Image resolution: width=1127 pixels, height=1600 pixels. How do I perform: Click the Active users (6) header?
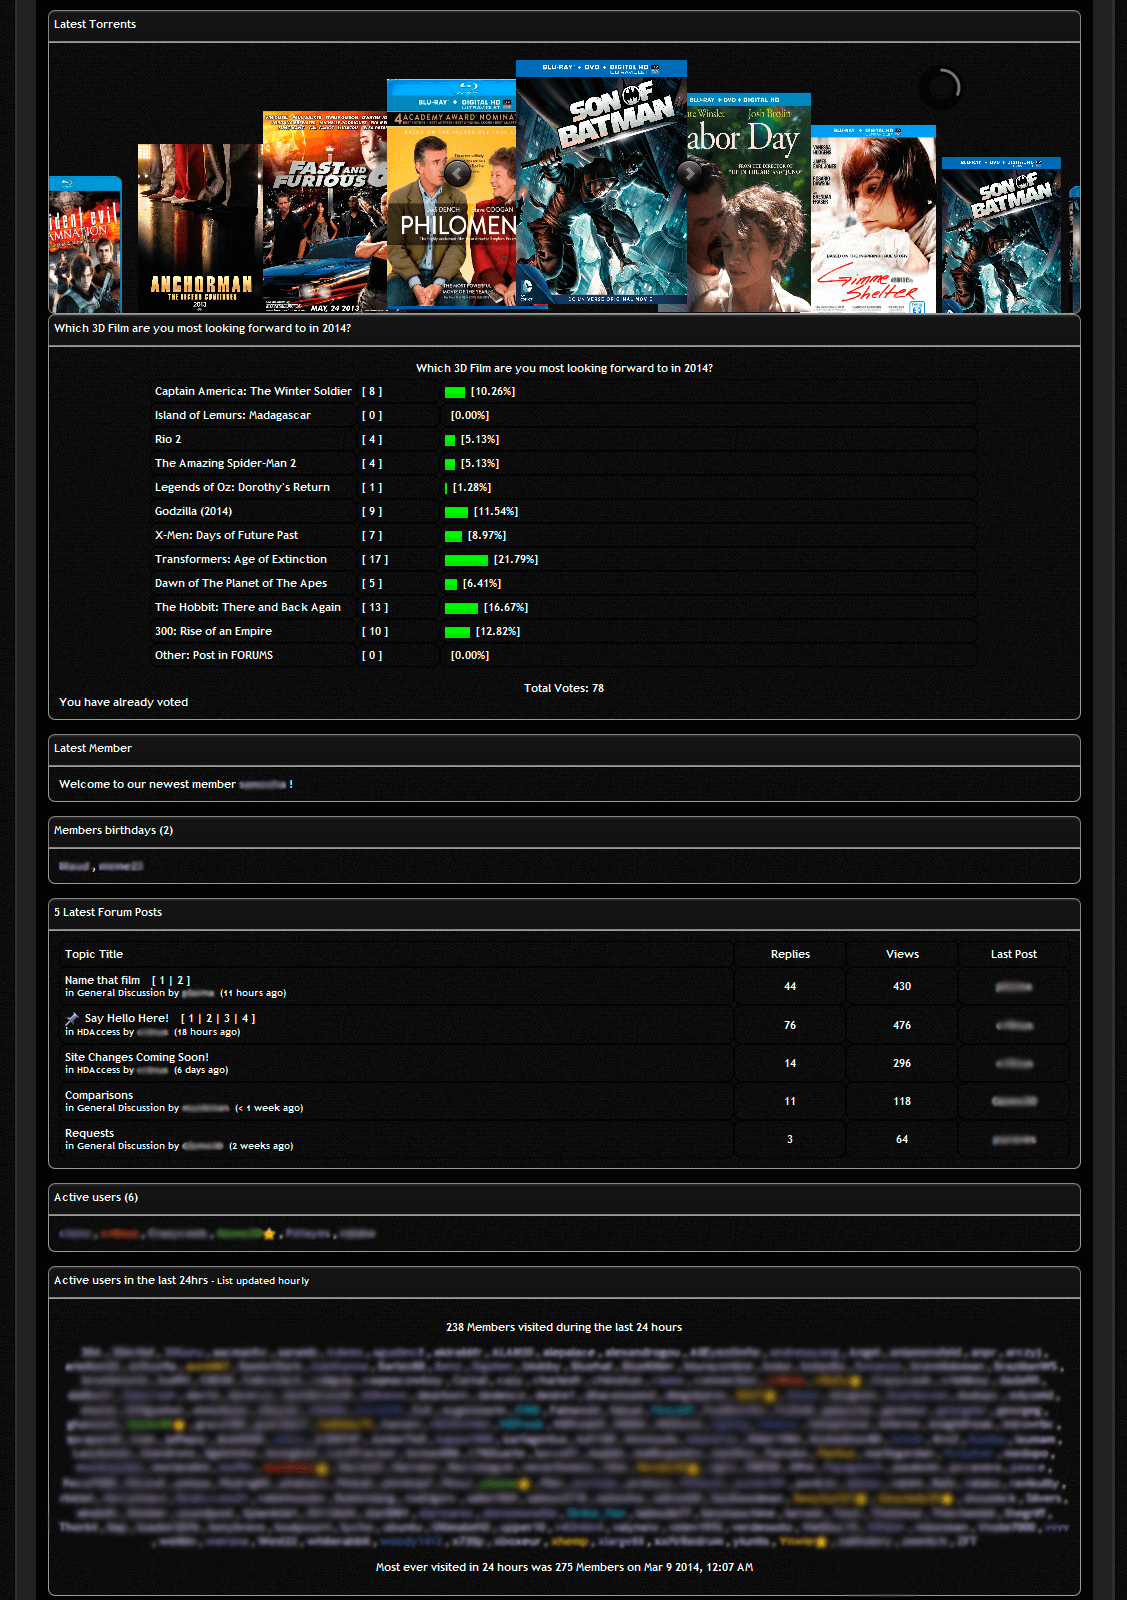[564, 1198]
